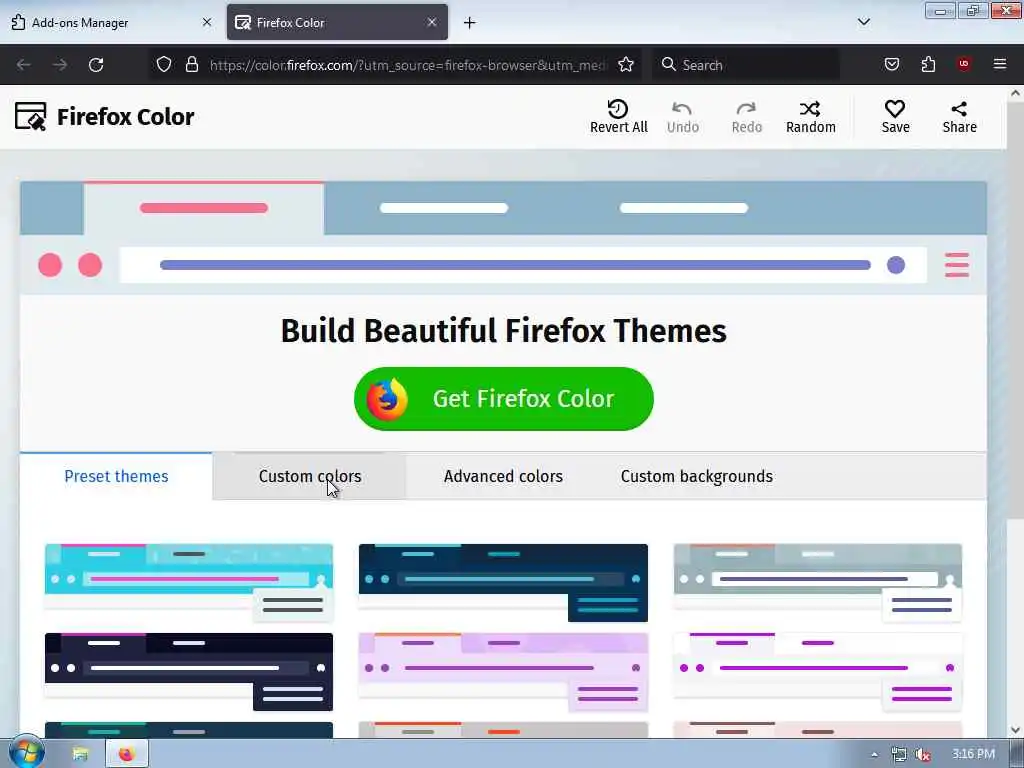1024x768 pixels.
Task: Show hidden system tray icons
Action: point(874,754)
